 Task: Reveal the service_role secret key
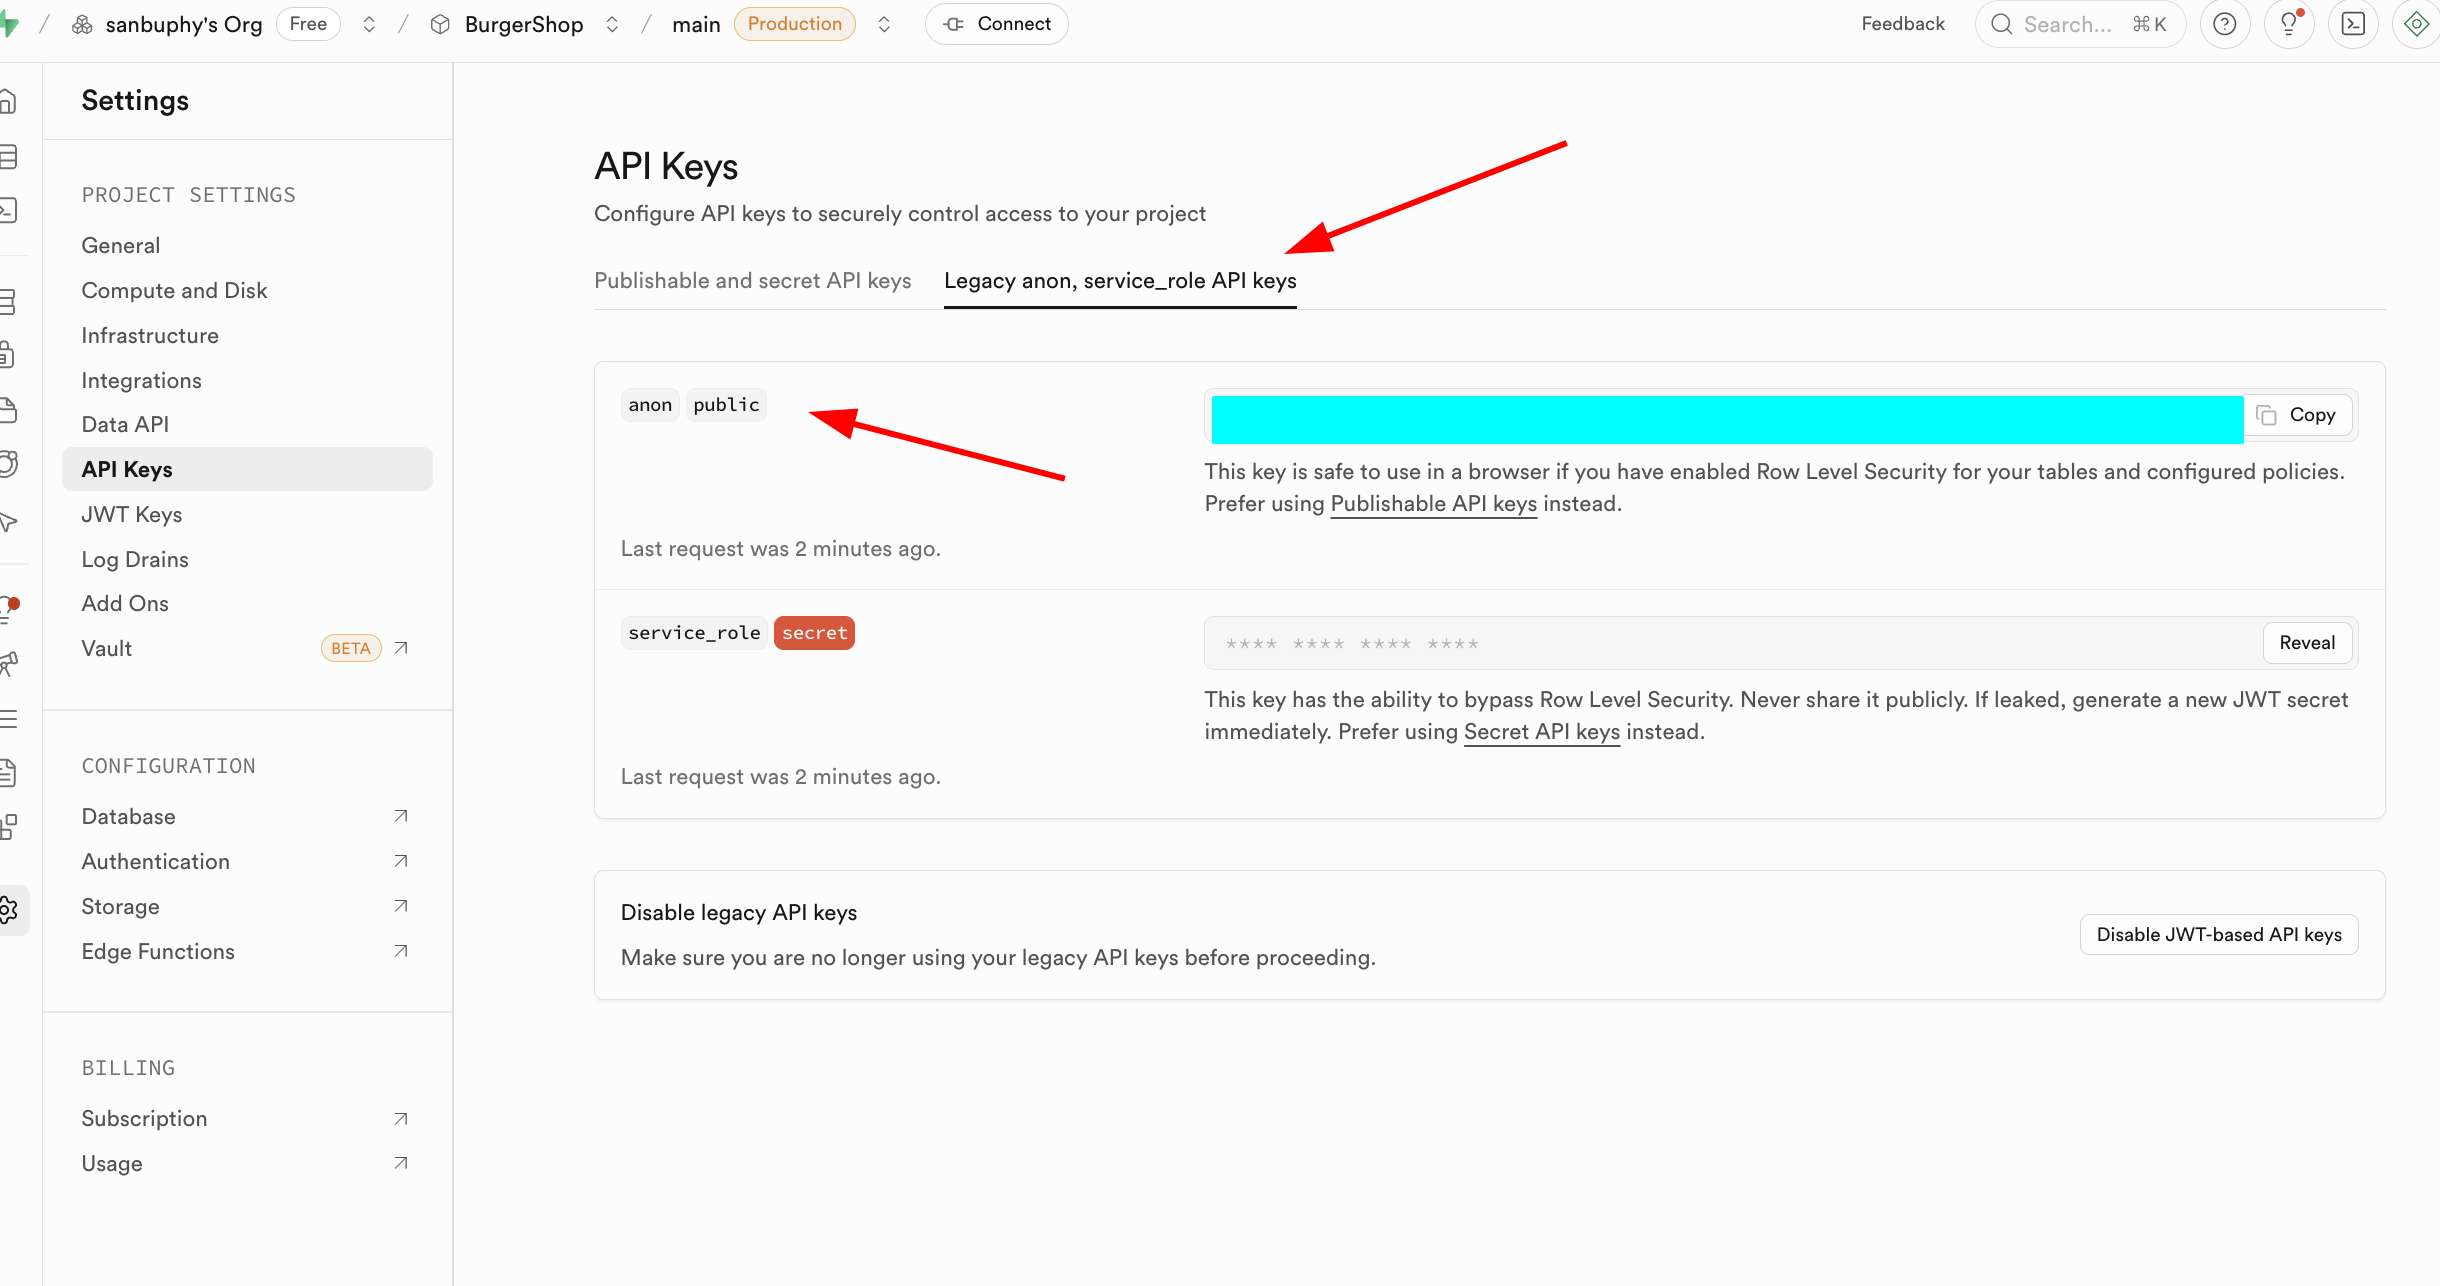2306,643
